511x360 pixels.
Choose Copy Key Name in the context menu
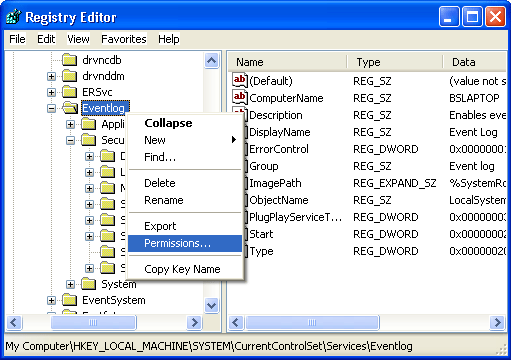pyautogui.click(x=185, y=269)
